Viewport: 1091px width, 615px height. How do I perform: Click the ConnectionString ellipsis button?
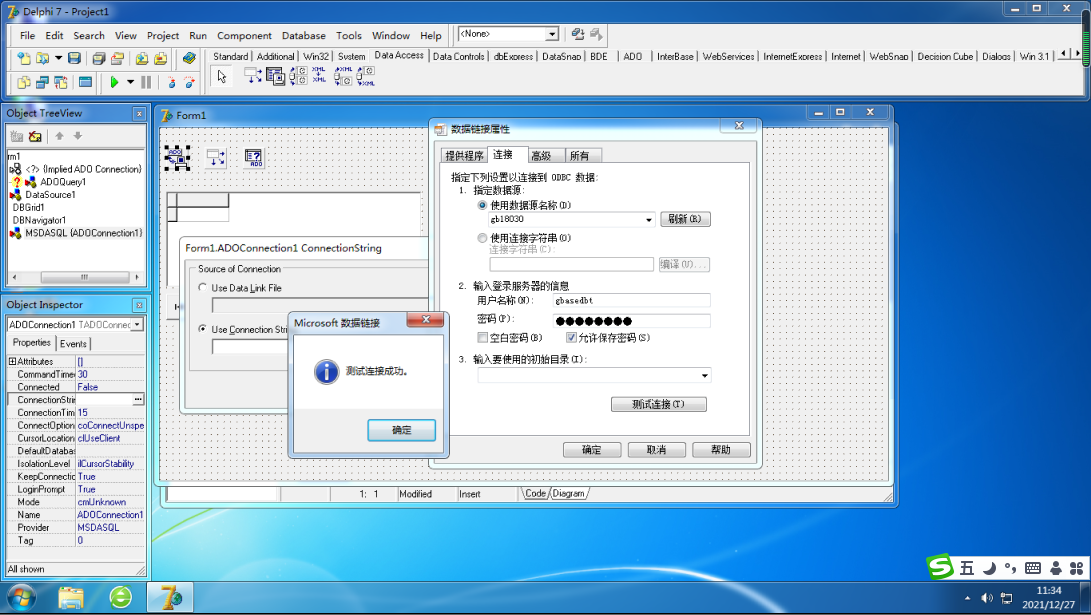(x=138, y=400)
